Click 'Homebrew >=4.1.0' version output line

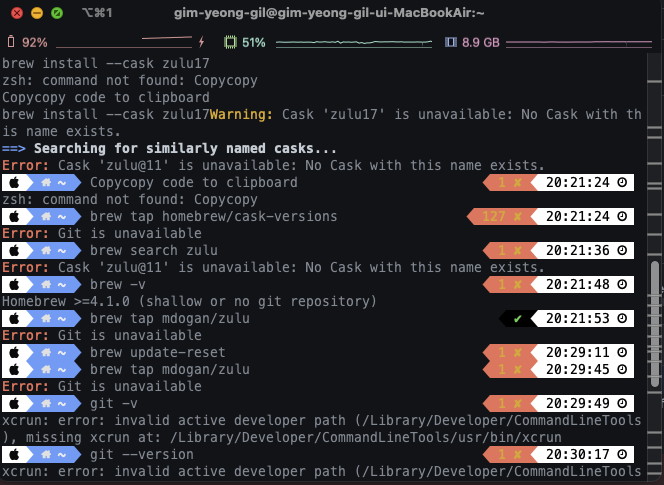189,302
